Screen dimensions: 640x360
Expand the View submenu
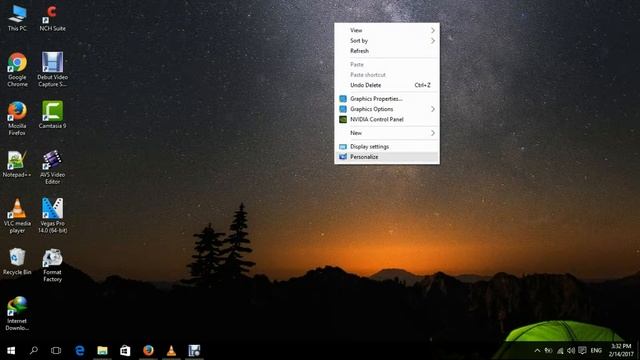click(387, 30)
